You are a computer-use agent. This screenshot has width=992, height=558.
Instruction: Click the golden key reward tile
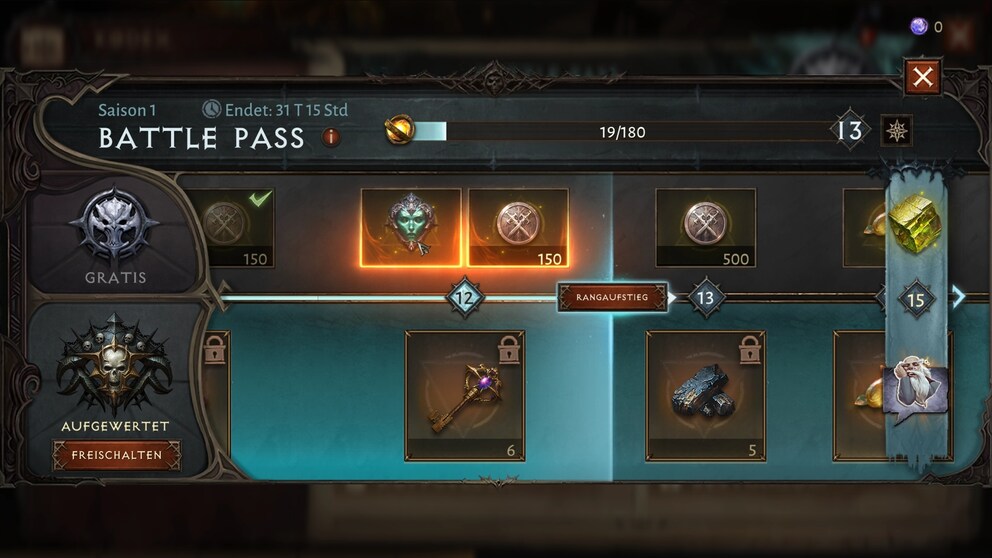coord(465,396)
